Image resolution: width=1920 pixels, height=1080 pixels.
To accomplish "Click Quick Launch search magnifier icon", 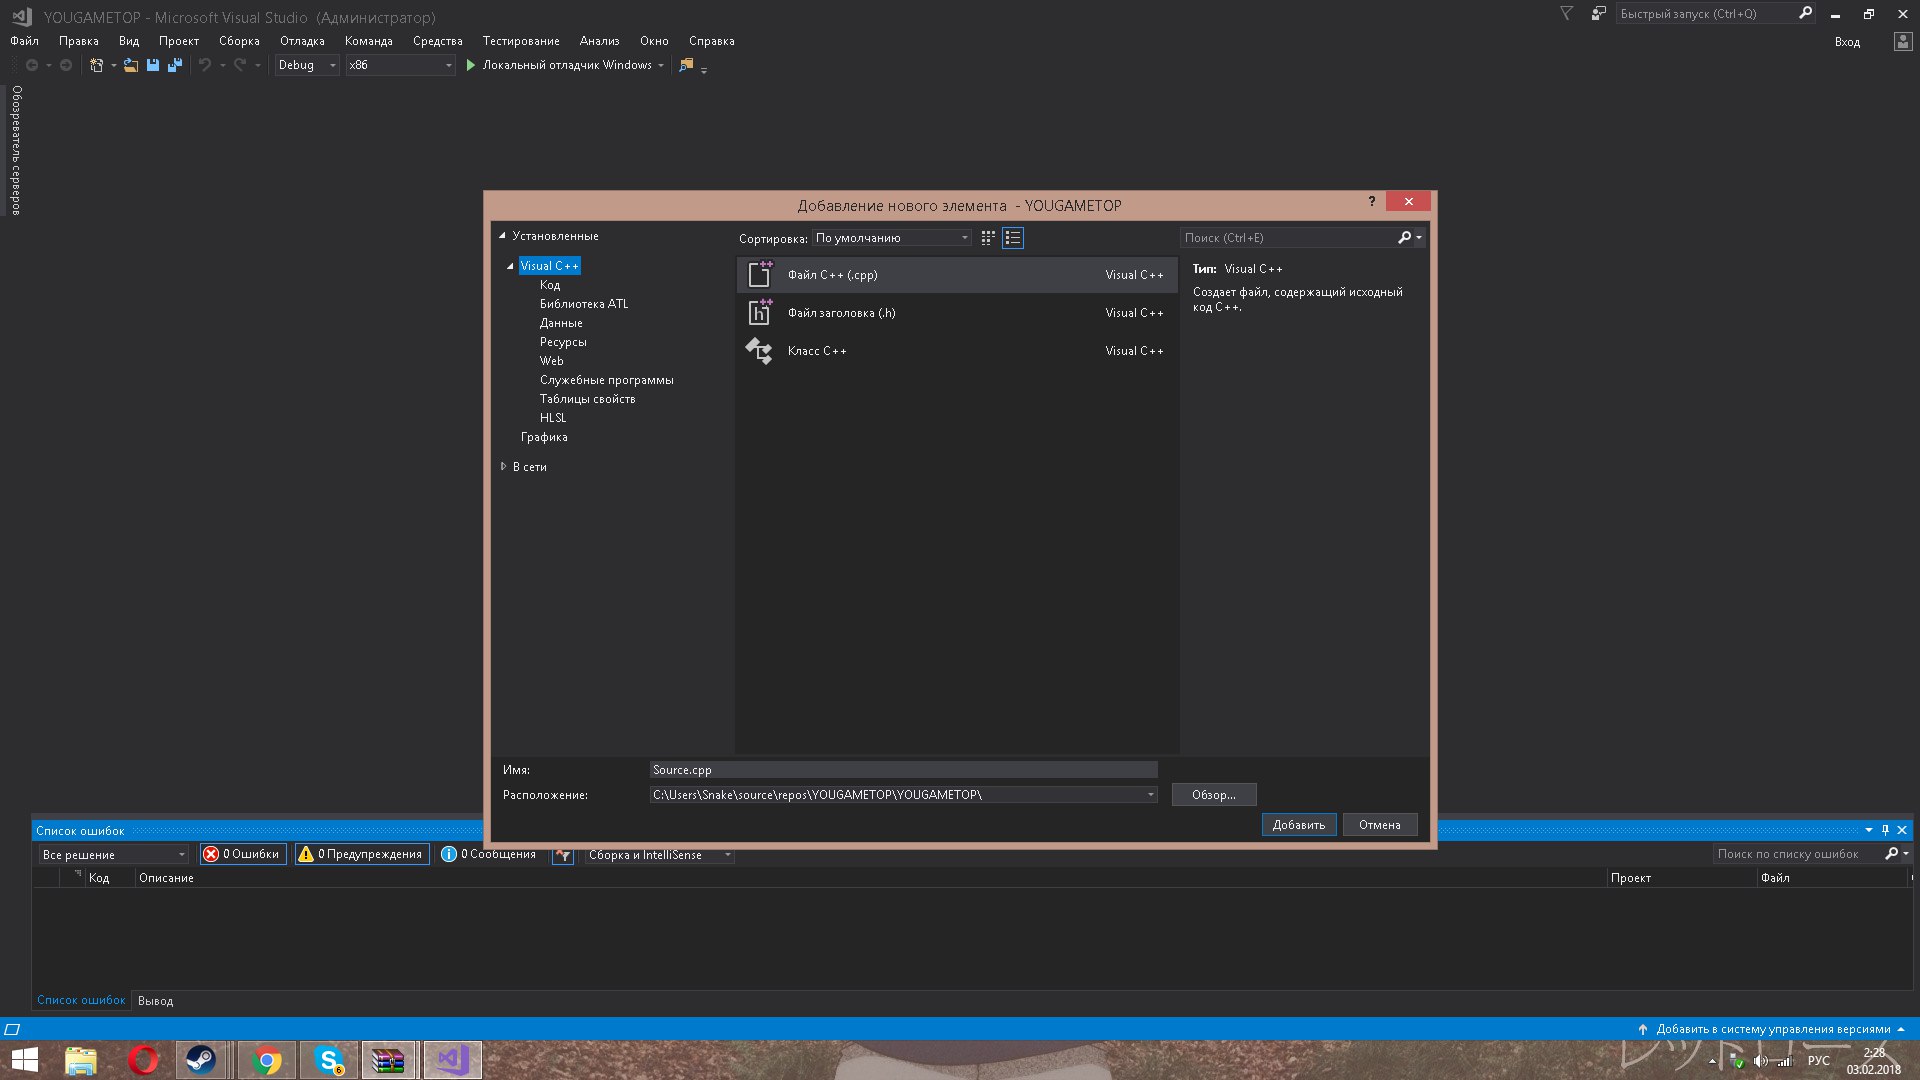I will [x=1805, y=13].
